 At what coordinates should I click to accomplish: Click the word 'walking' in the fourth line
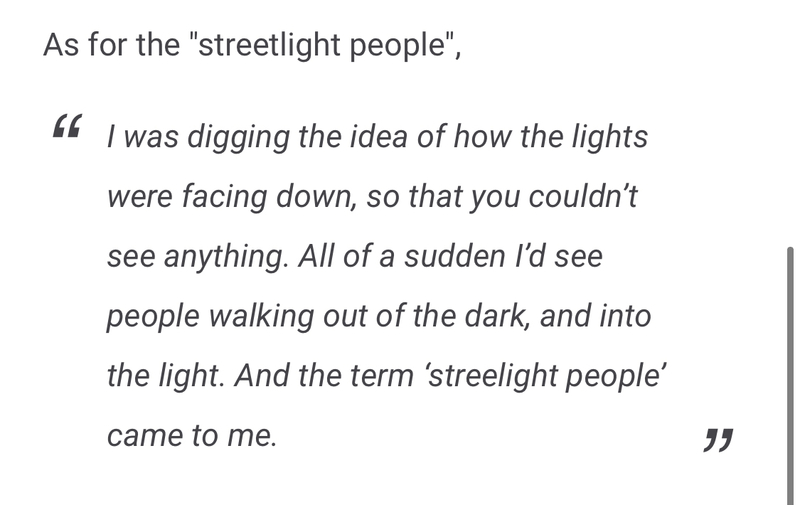coord(261,316)
